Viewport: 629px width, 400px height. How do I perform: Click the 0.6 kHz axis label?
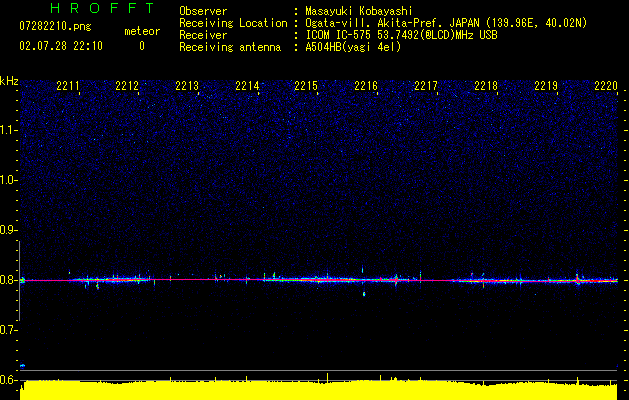9,380
